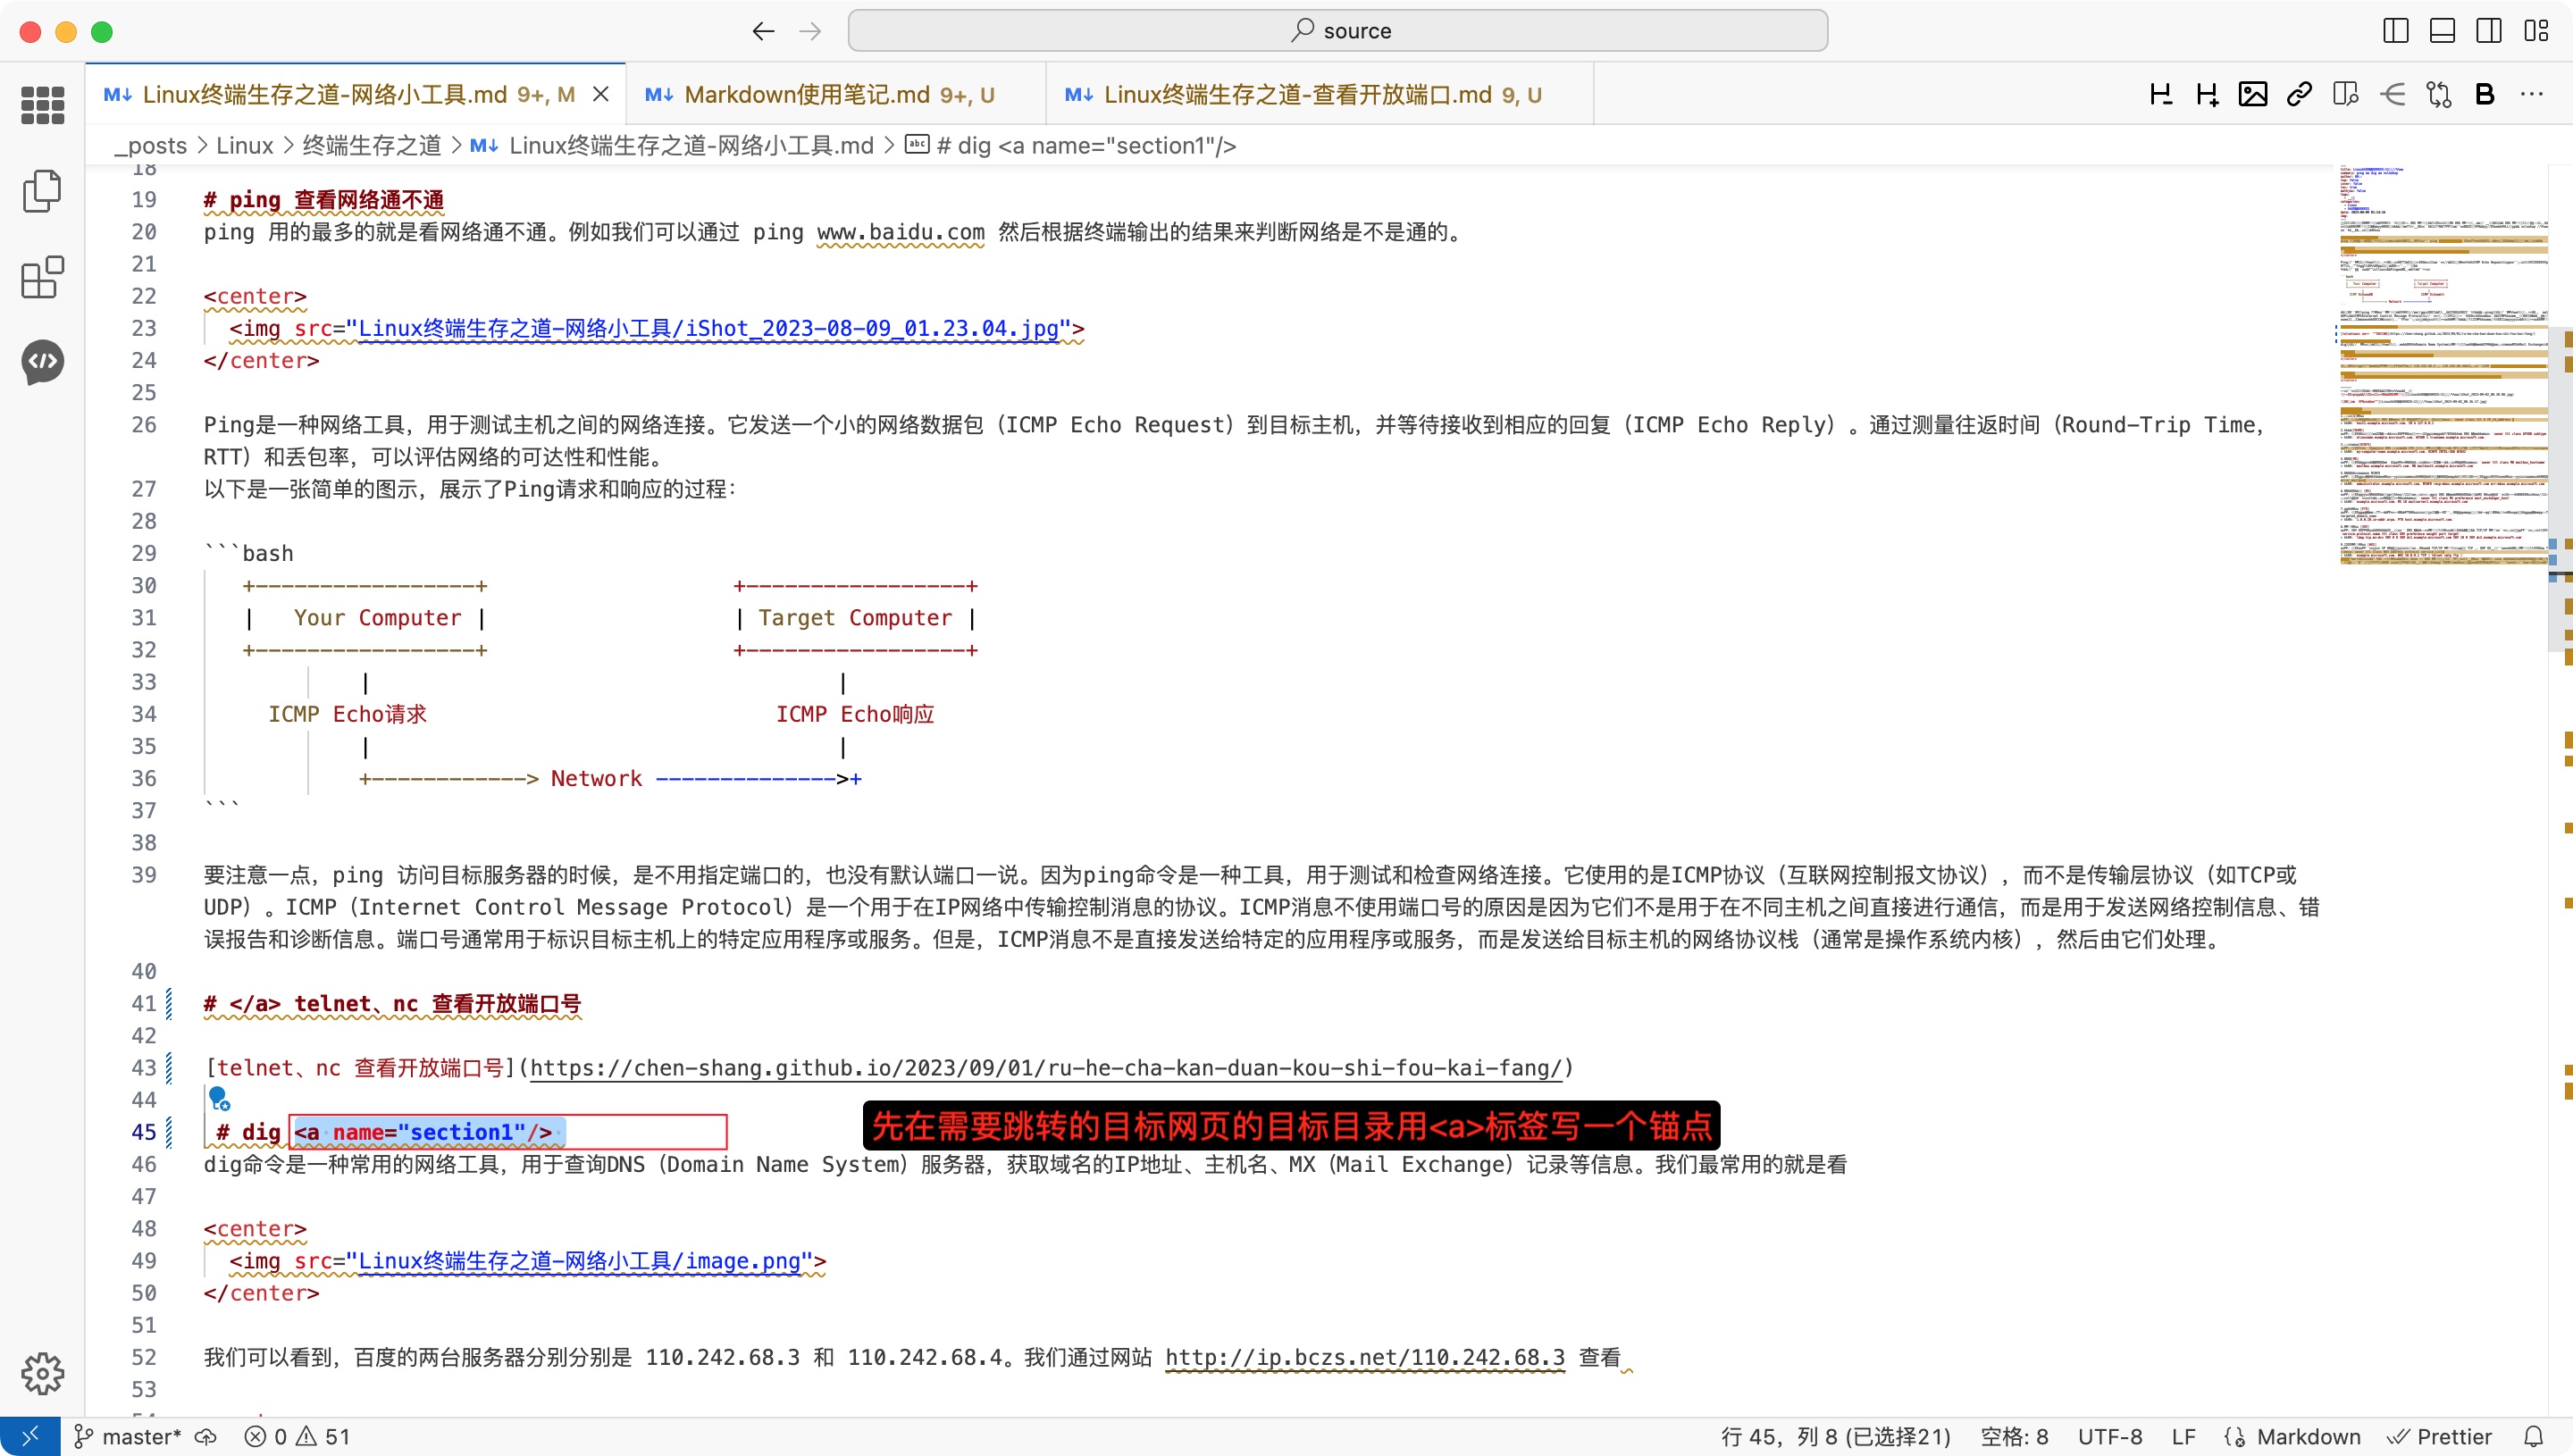This screenshot has width=2573, height=1456.
Task: Open the more actions ellipsis menu
Action: pos(2531,95)
